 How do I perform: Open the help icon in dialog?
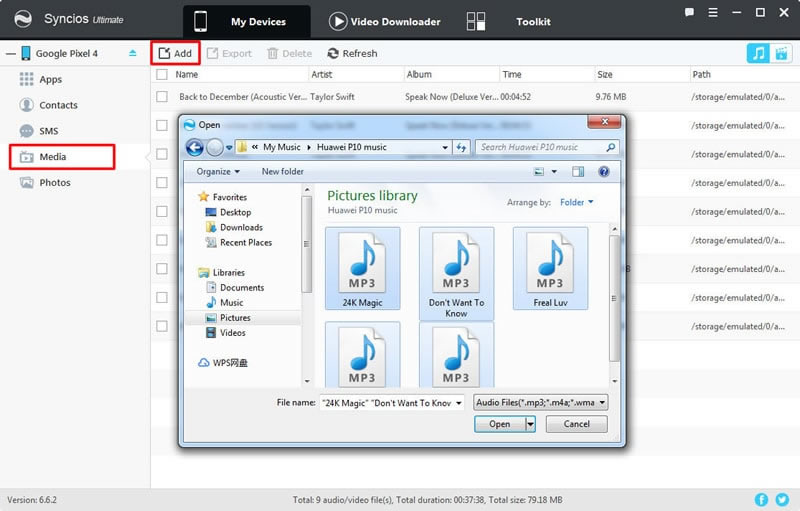pyautogui.click(x=604, y=172)
